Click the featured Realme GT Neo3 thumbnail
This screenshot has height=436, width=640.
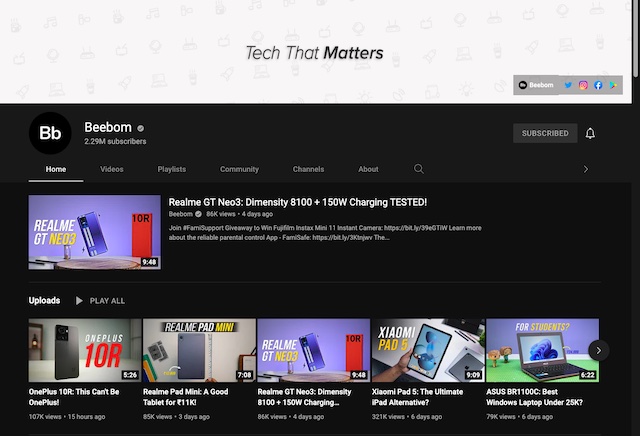click(95, 232)
